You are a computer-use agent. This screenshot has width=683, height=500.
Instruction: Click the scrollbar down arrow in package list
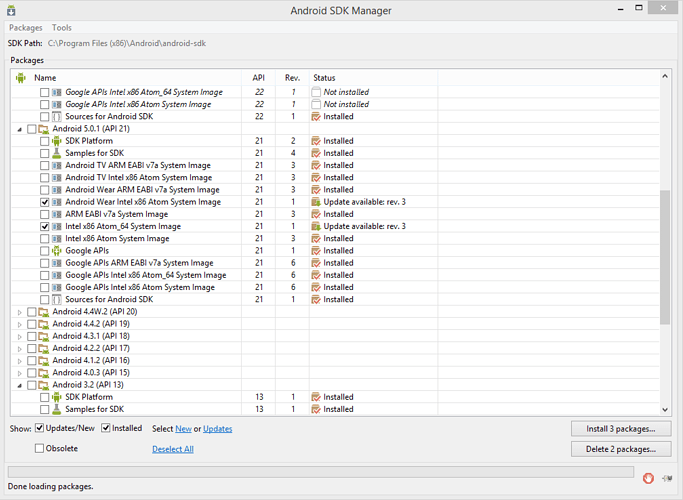pyautogui.click(x=665, y=409)
